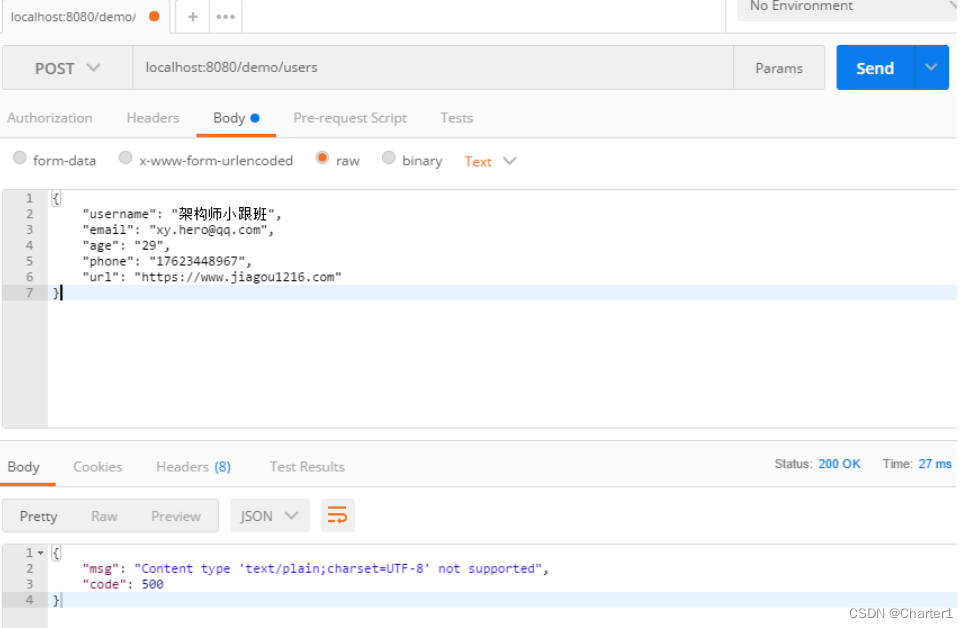Open a new request tab with the plus icon

(x=191, y=16)
